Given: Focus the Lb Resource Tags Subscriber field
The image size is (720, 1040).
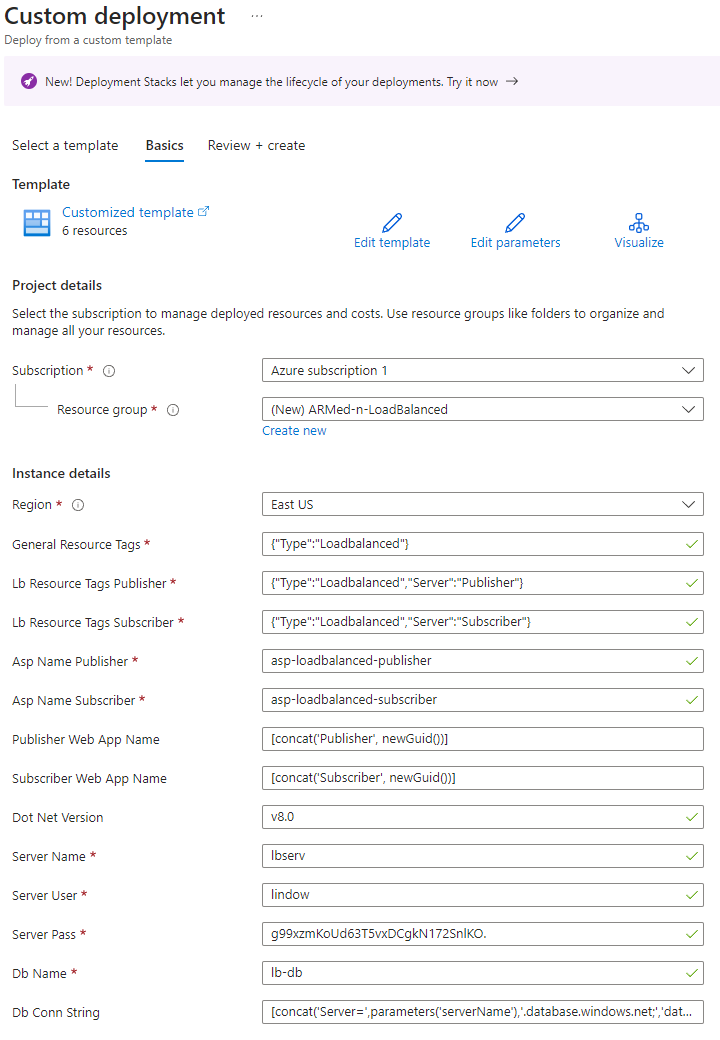Looking at the screenshot, I should [483, 622].
